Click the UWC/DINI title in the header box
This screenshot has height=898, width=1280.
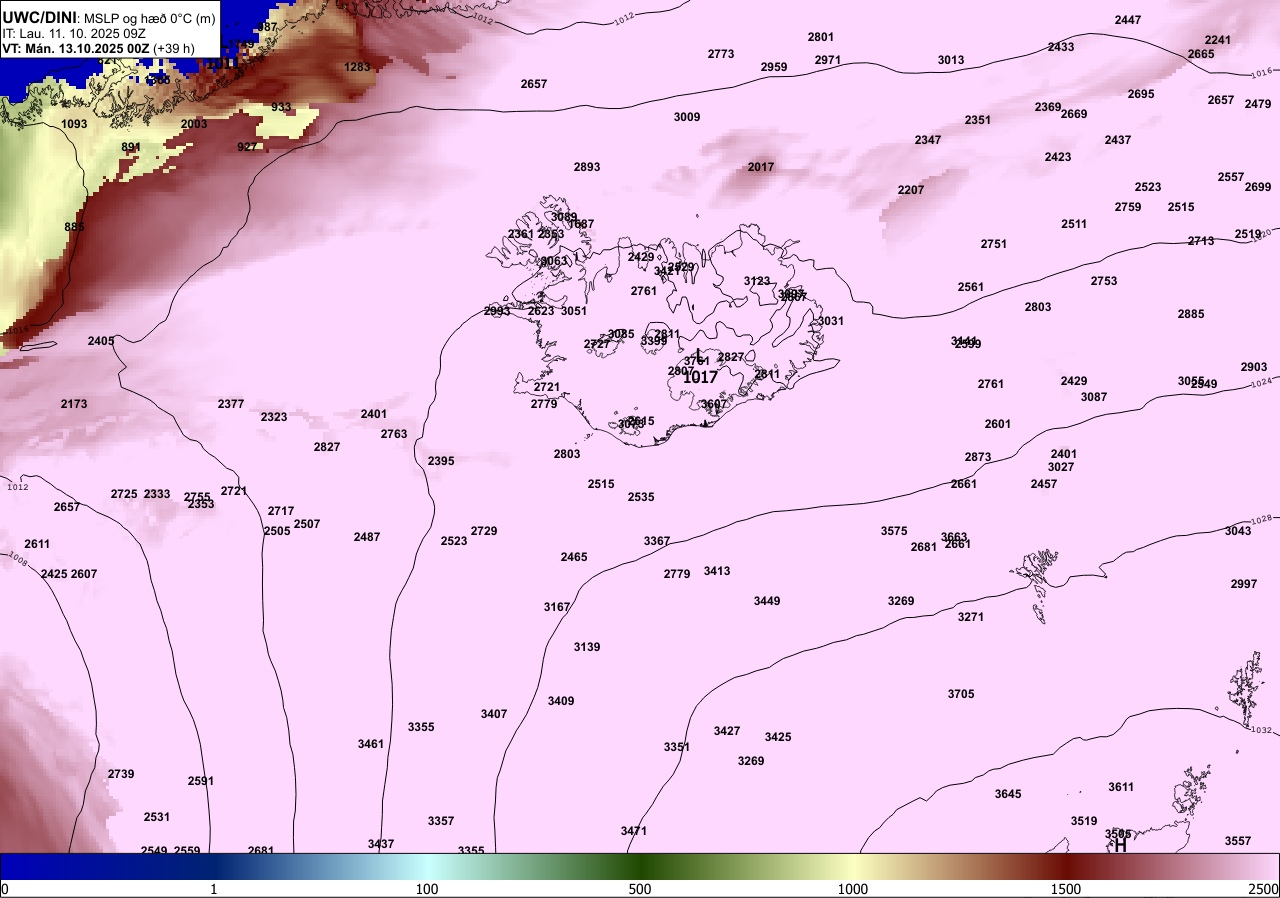(x=38, y=17)
